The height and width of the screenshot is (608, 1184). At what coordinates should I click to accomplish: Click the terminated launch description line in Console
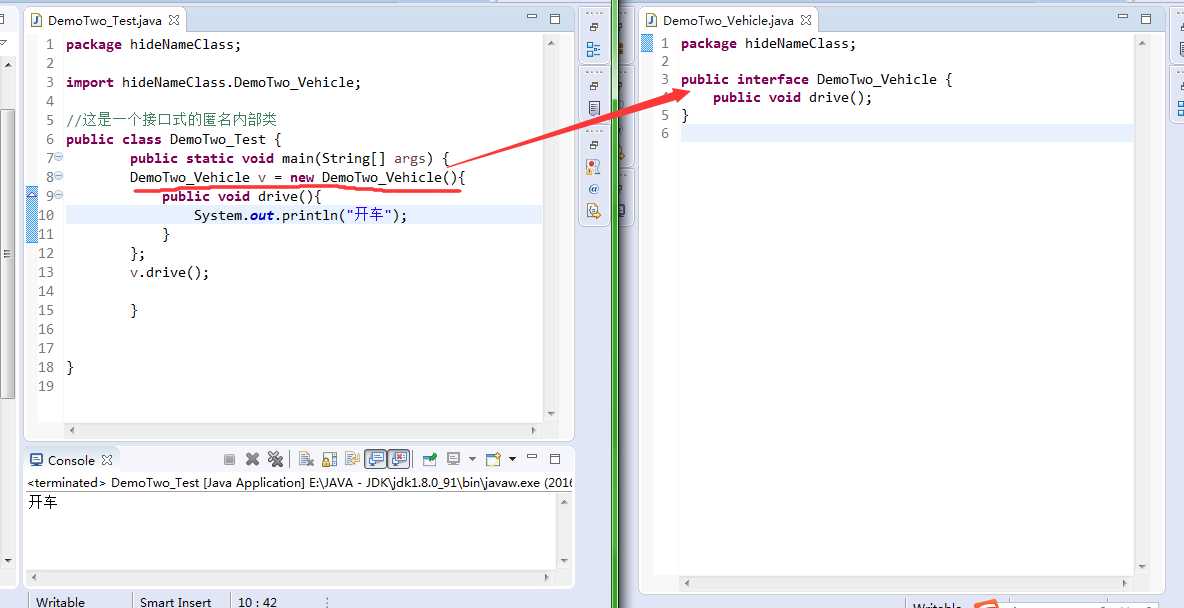[300, 482]
